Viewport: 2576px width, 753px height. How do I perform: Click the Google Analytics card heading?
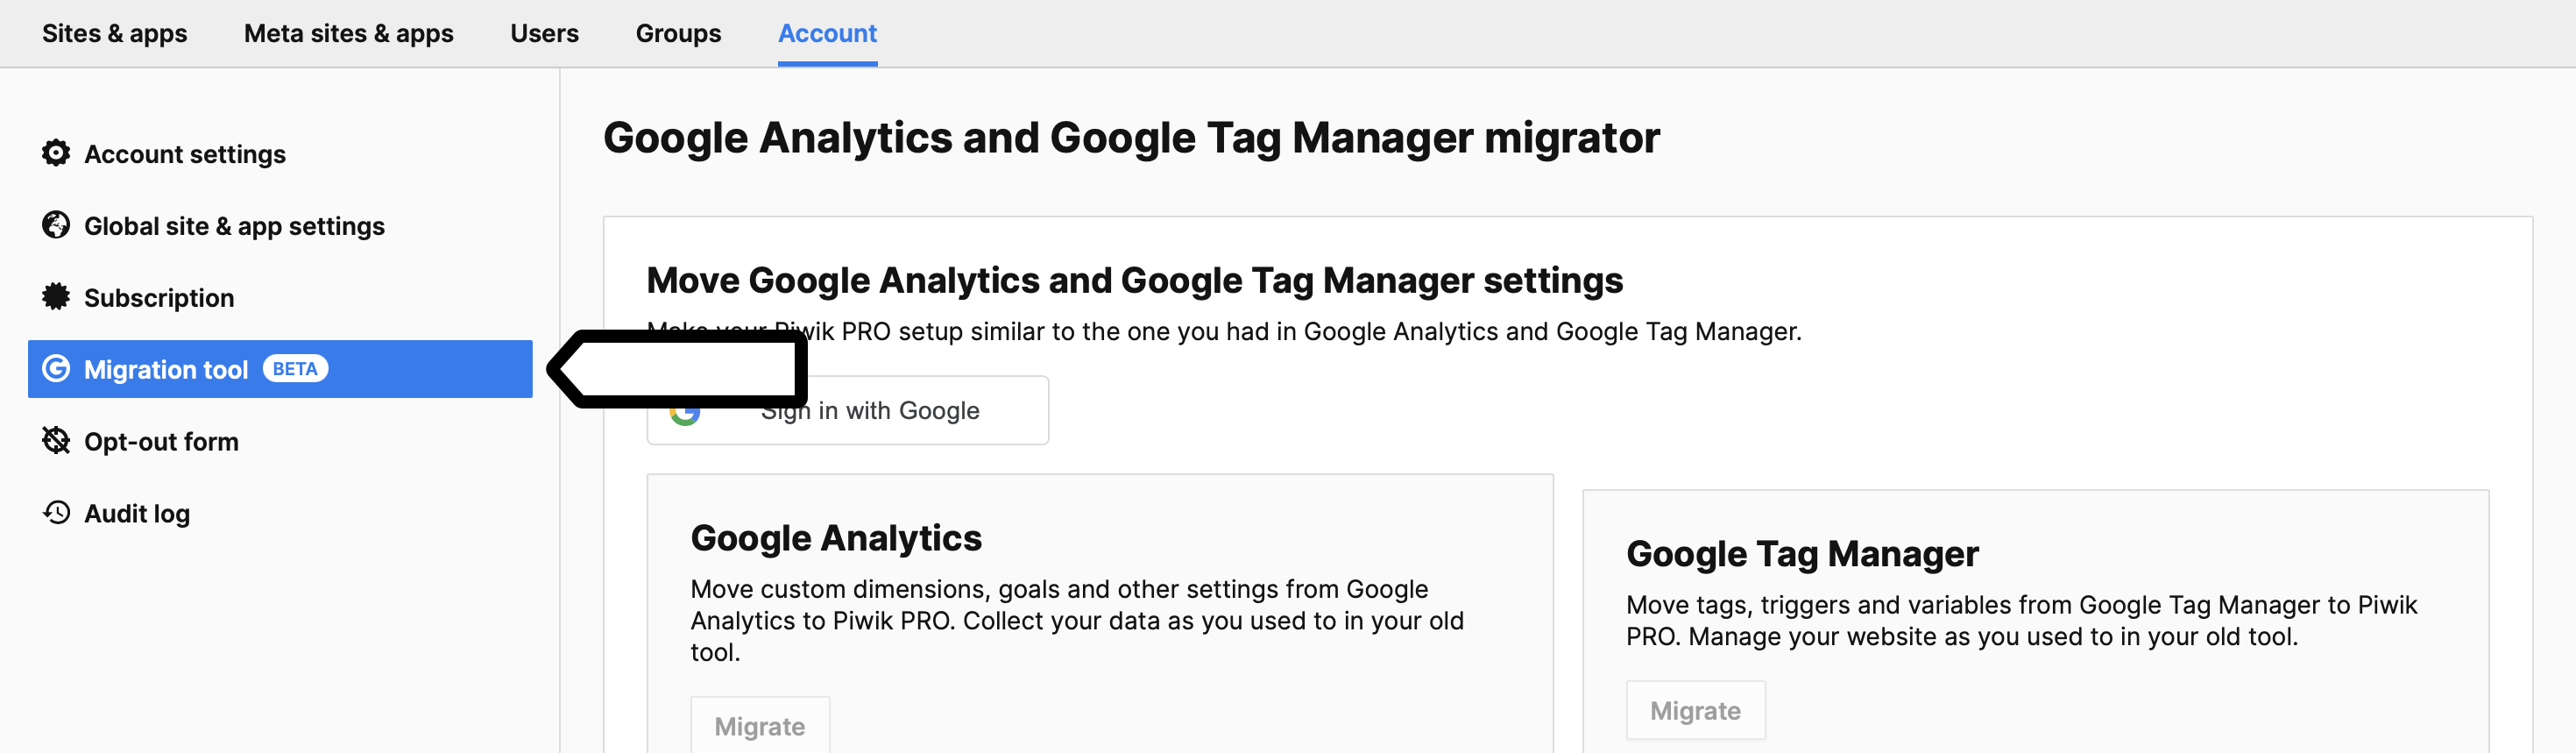[836, 538]
